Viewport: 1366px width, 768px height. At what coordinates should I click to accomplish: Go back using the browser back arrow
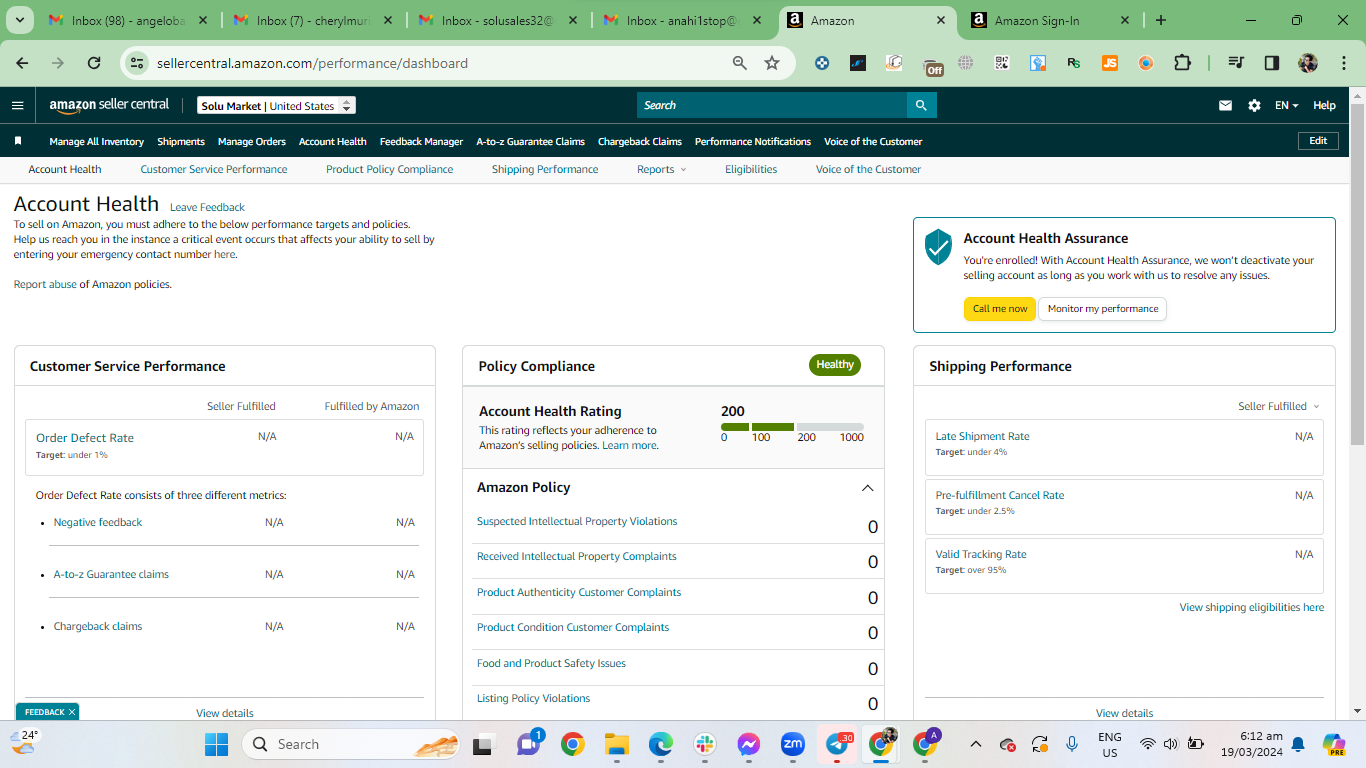(x=22, y=63)
